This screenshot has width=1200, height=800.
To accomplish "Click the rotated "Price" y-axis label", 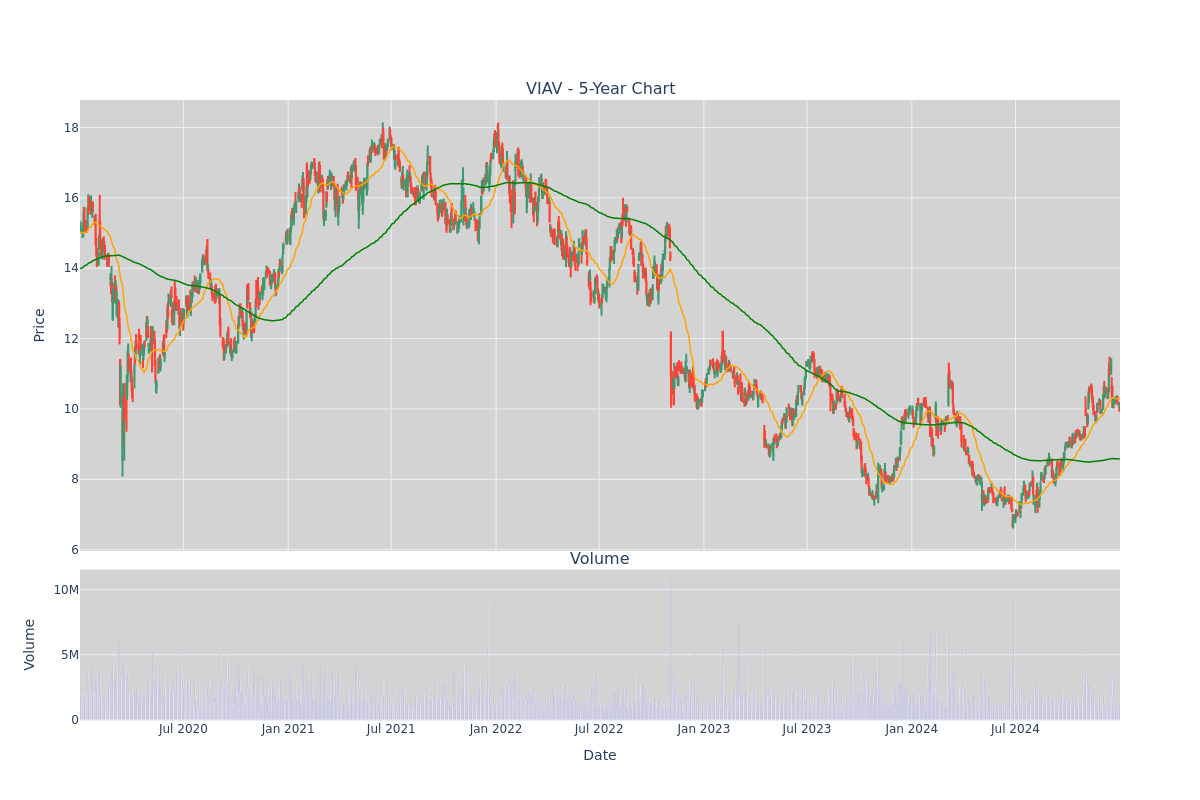I will pyautogui.click(x=40, y=325).
